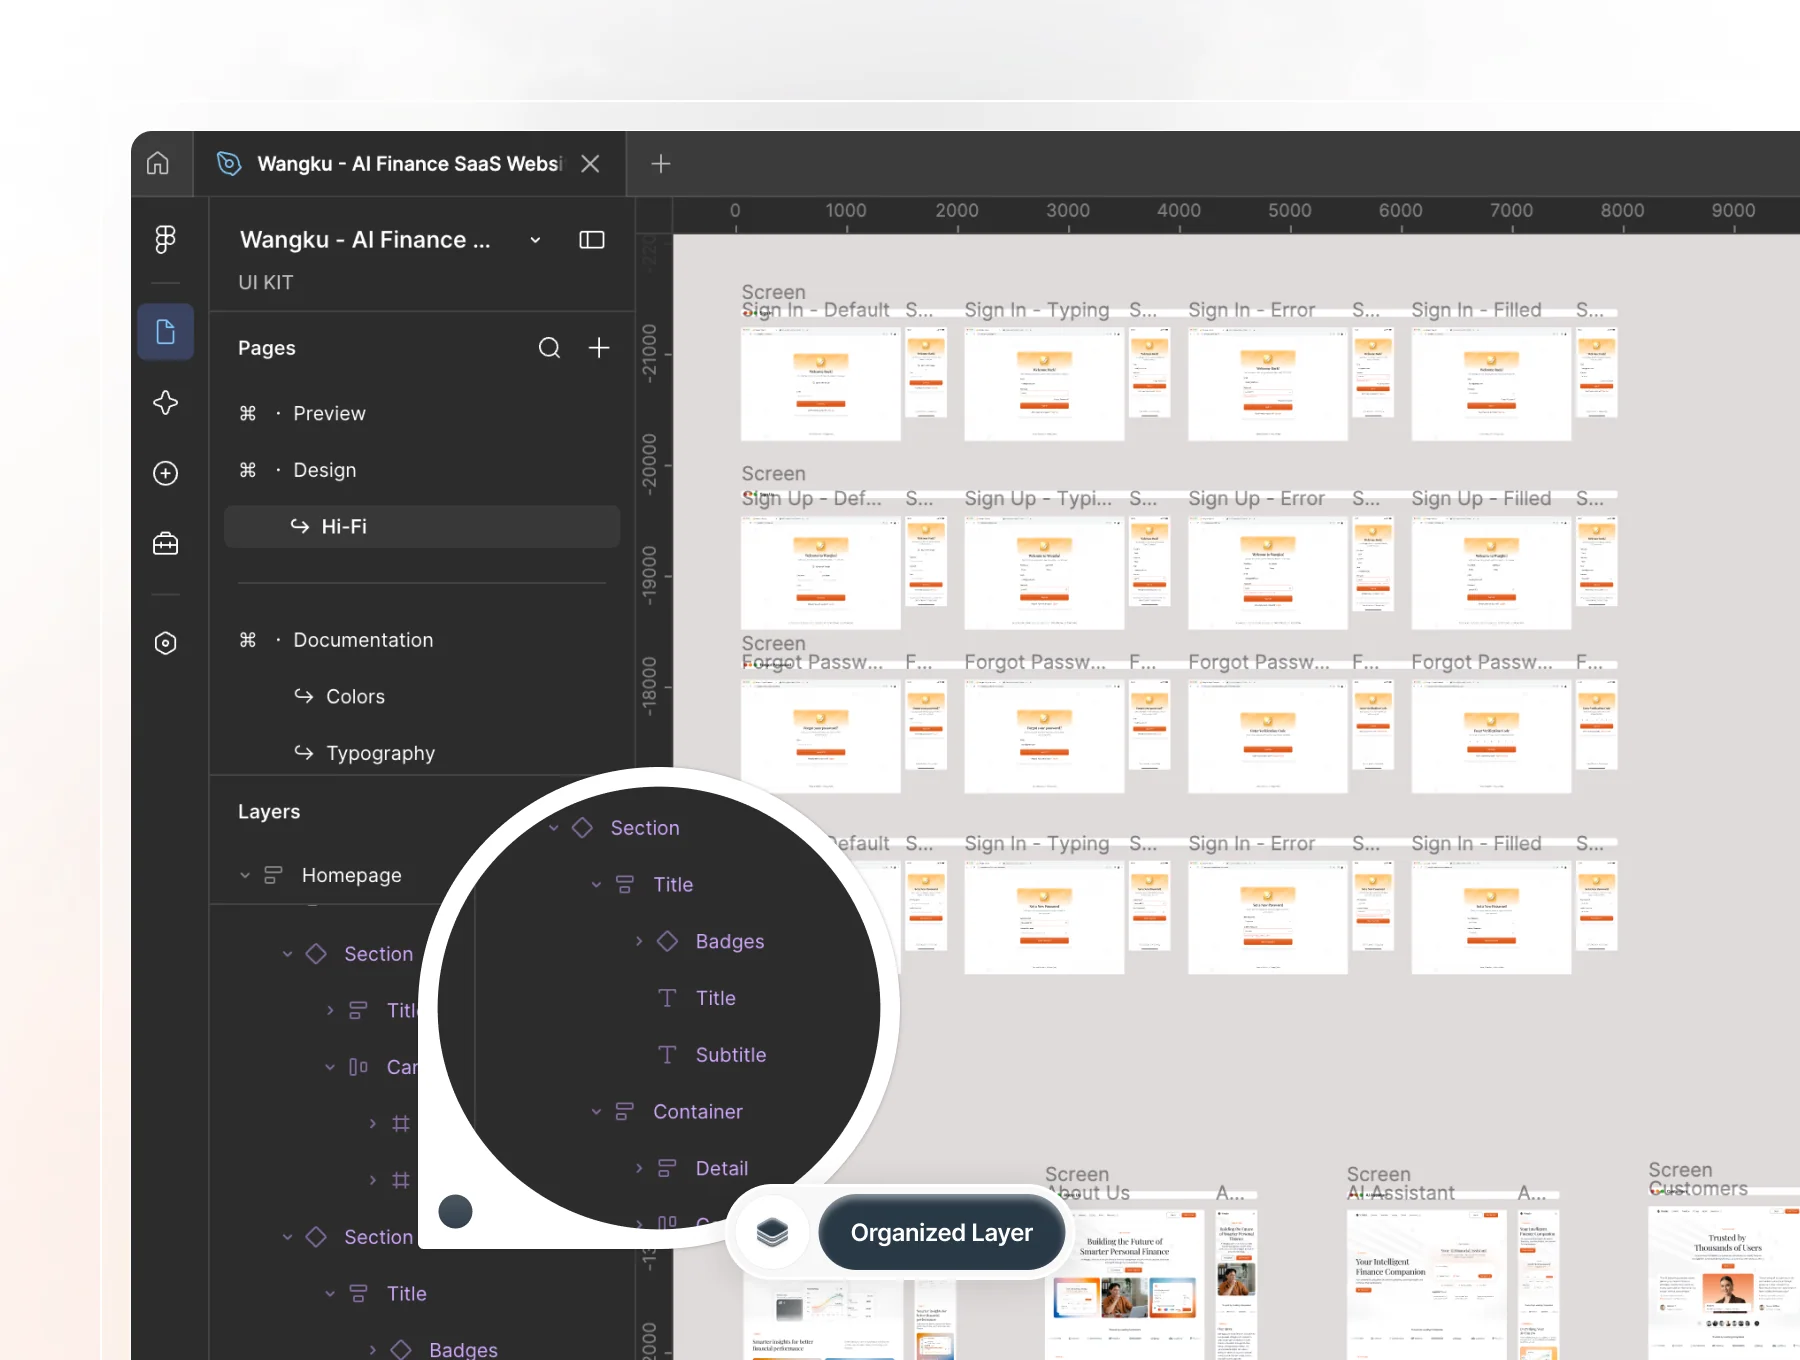Open the Colors page
1800x1360 pixels.
[x=355, y=697]
